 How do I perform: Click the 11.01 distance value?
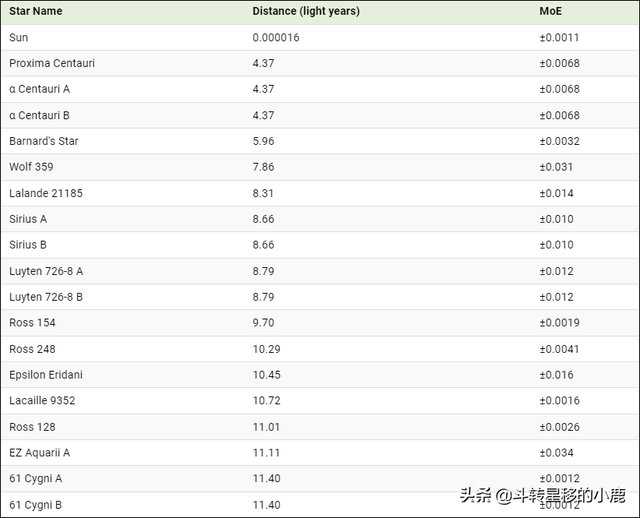pos(266,427)
